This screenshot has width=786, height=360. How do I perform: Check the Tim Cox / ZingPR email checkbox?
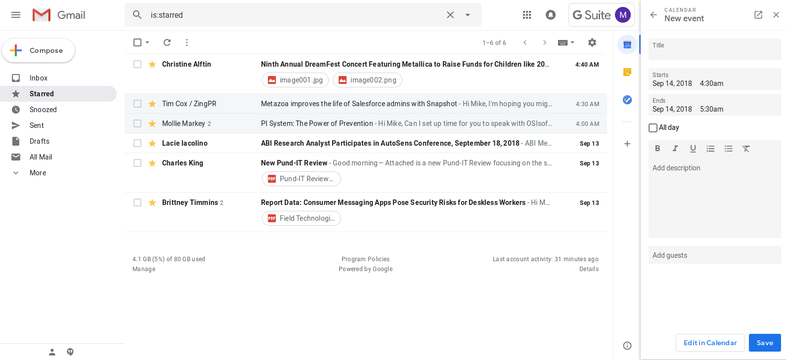(137, 104)
